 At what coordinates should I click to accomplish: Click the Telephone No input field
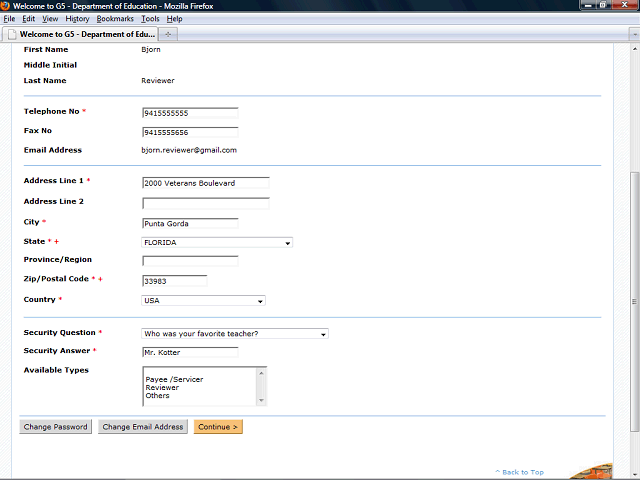(190, 113)
